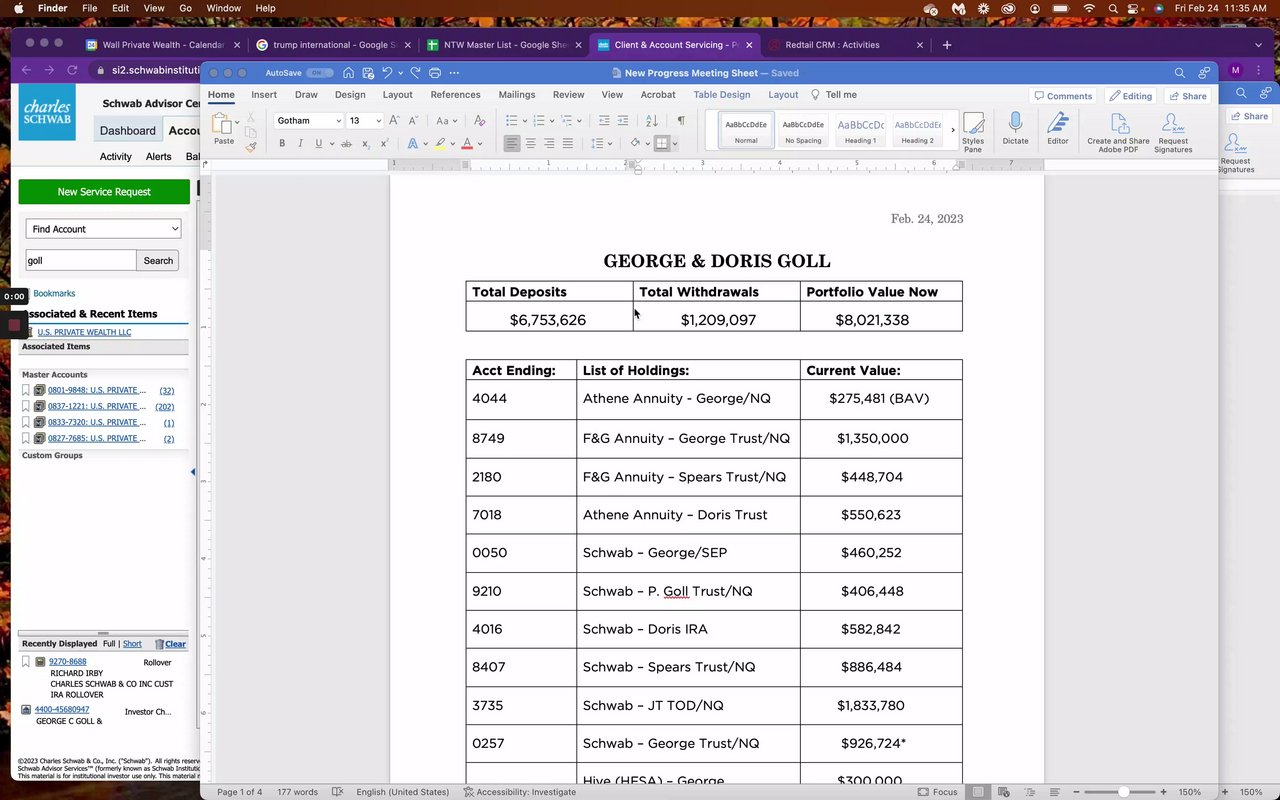Click the Print icon in Word

(x=435, y=73)
